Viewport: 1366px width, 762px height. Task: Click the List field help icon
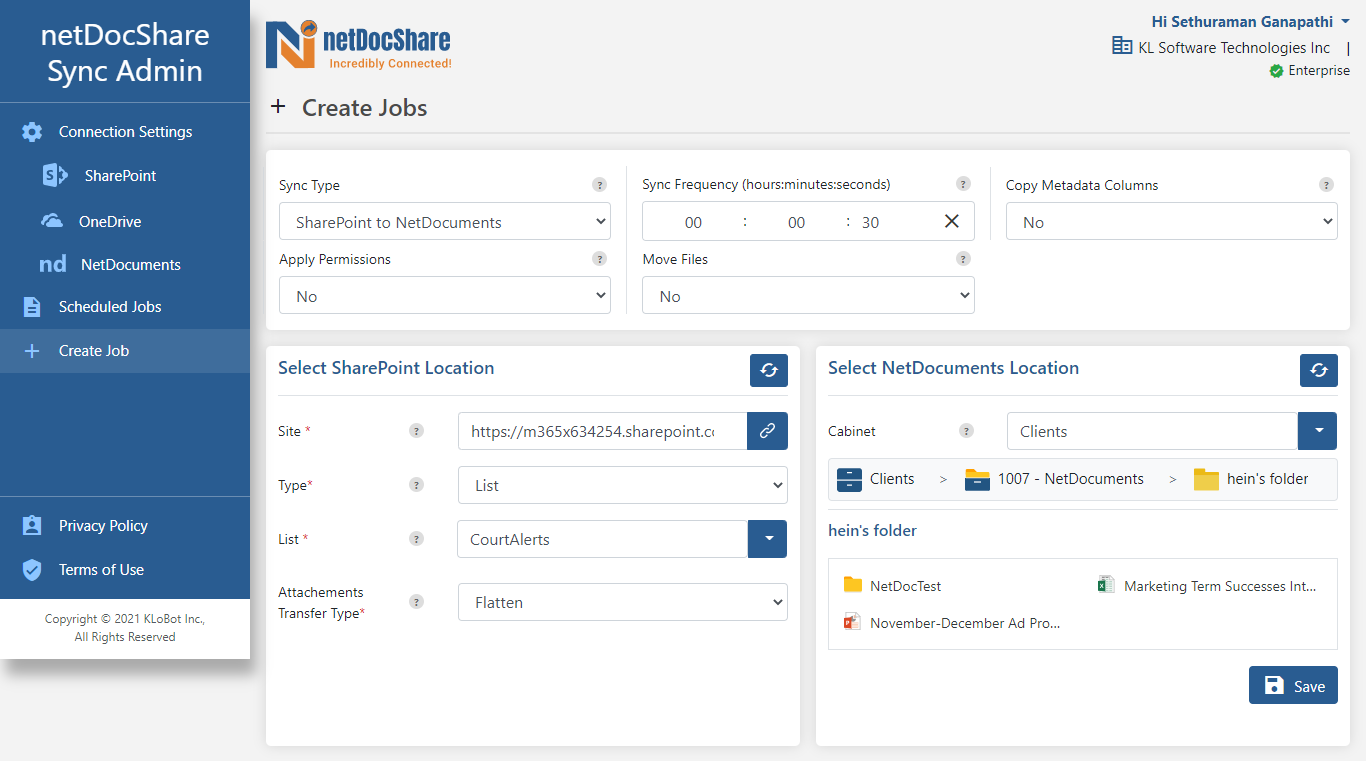coord(417,539)
